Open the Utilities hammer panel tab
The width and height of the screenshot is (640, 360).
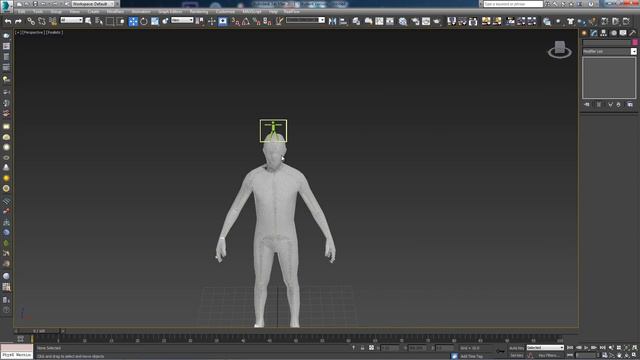click(633, 33)
